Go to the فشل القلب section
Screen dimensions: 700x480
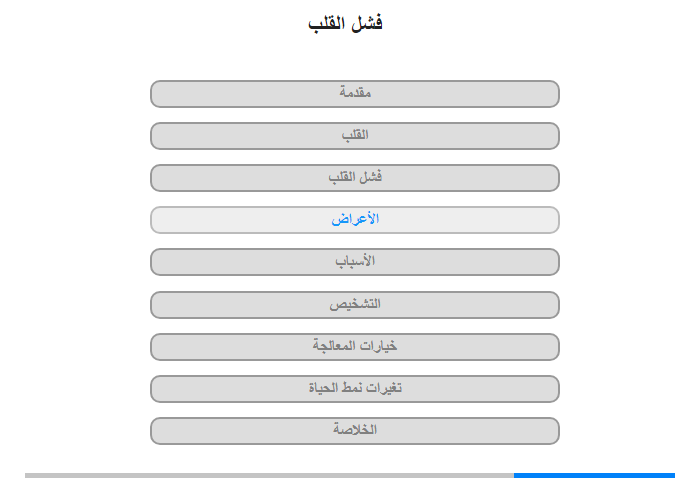pos(355,178)
